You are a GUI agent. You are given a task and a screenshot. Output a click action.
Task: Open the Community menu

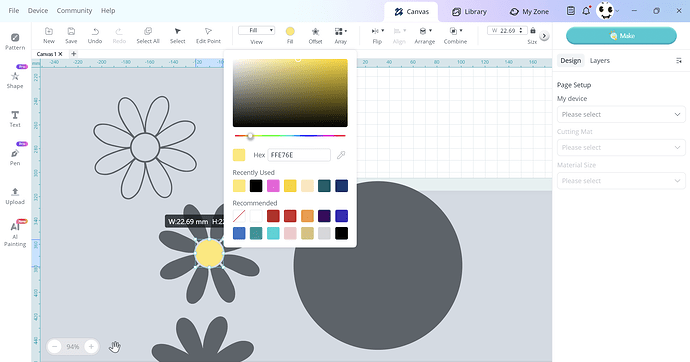[x=74, y=11]
